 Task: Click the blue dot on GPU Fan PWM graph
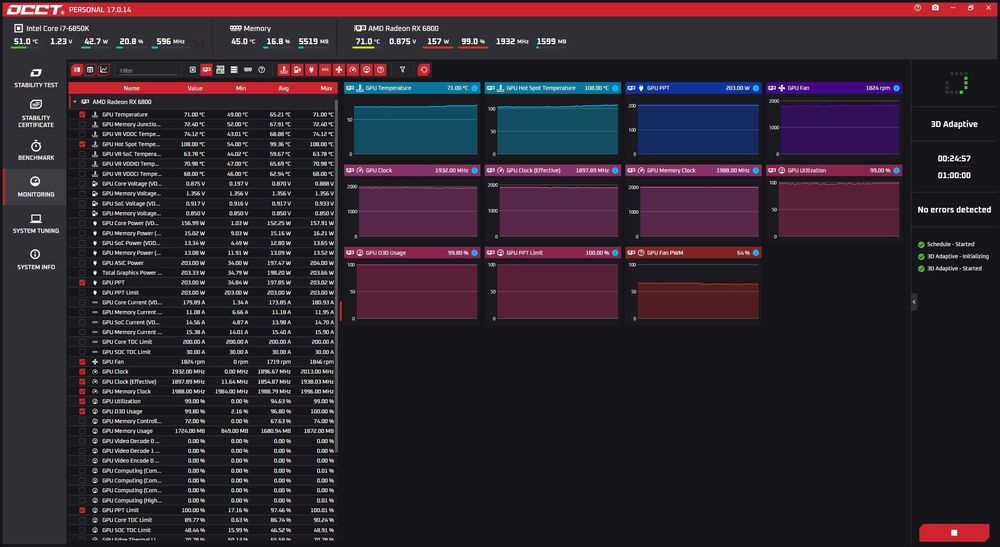point(756,252)
